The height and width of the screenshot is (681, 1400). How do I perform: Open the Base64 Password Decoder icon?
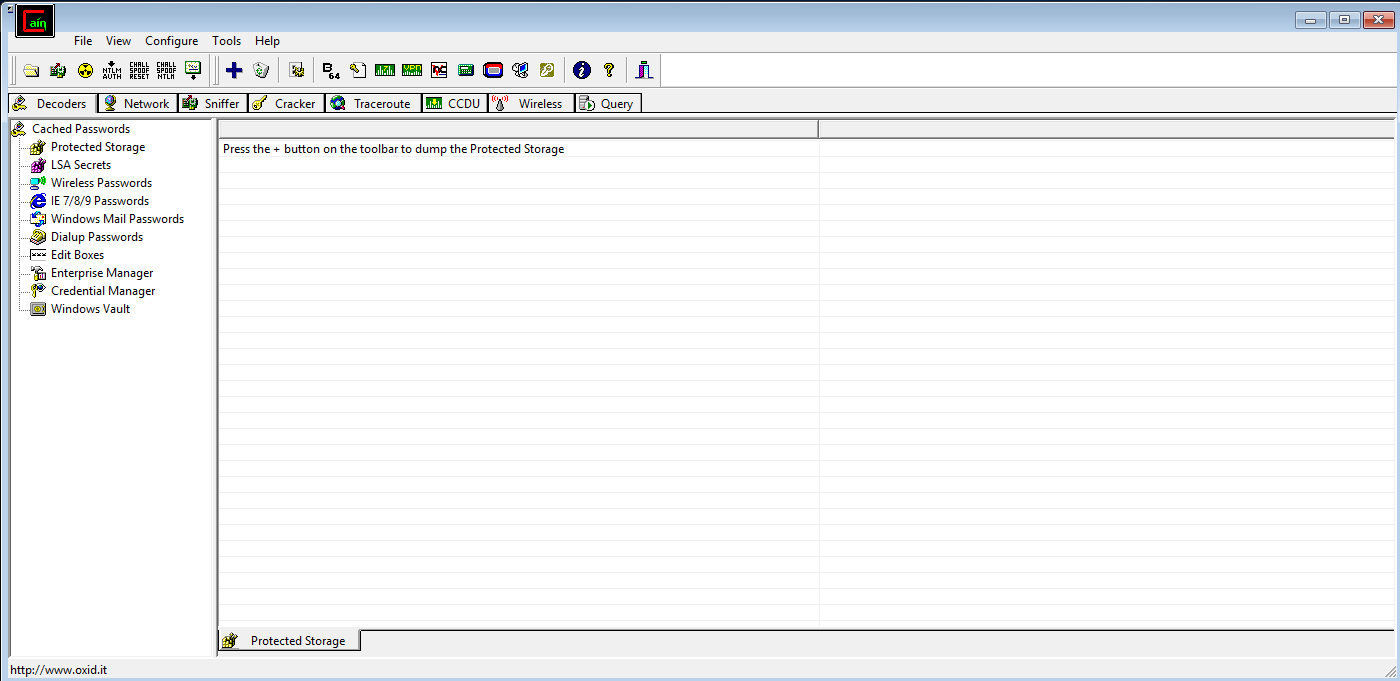pos(329,70)
